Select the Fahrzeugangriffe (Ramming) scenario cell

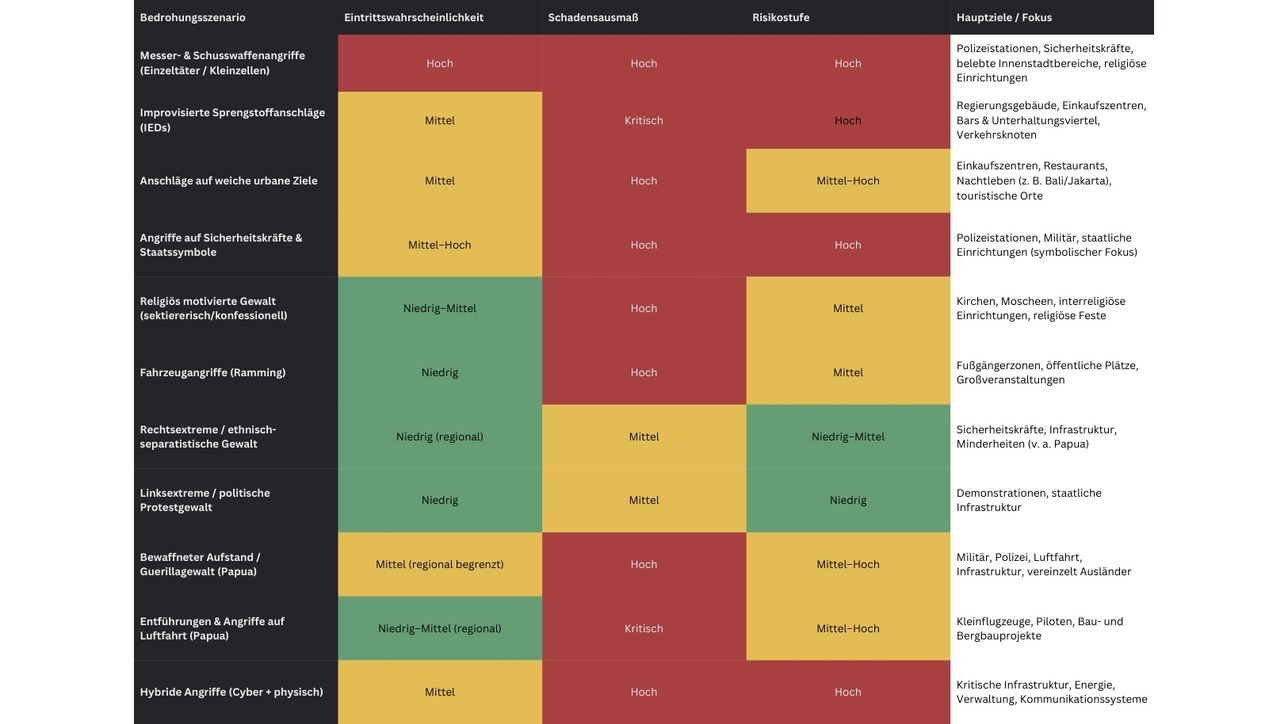point(213,372)
